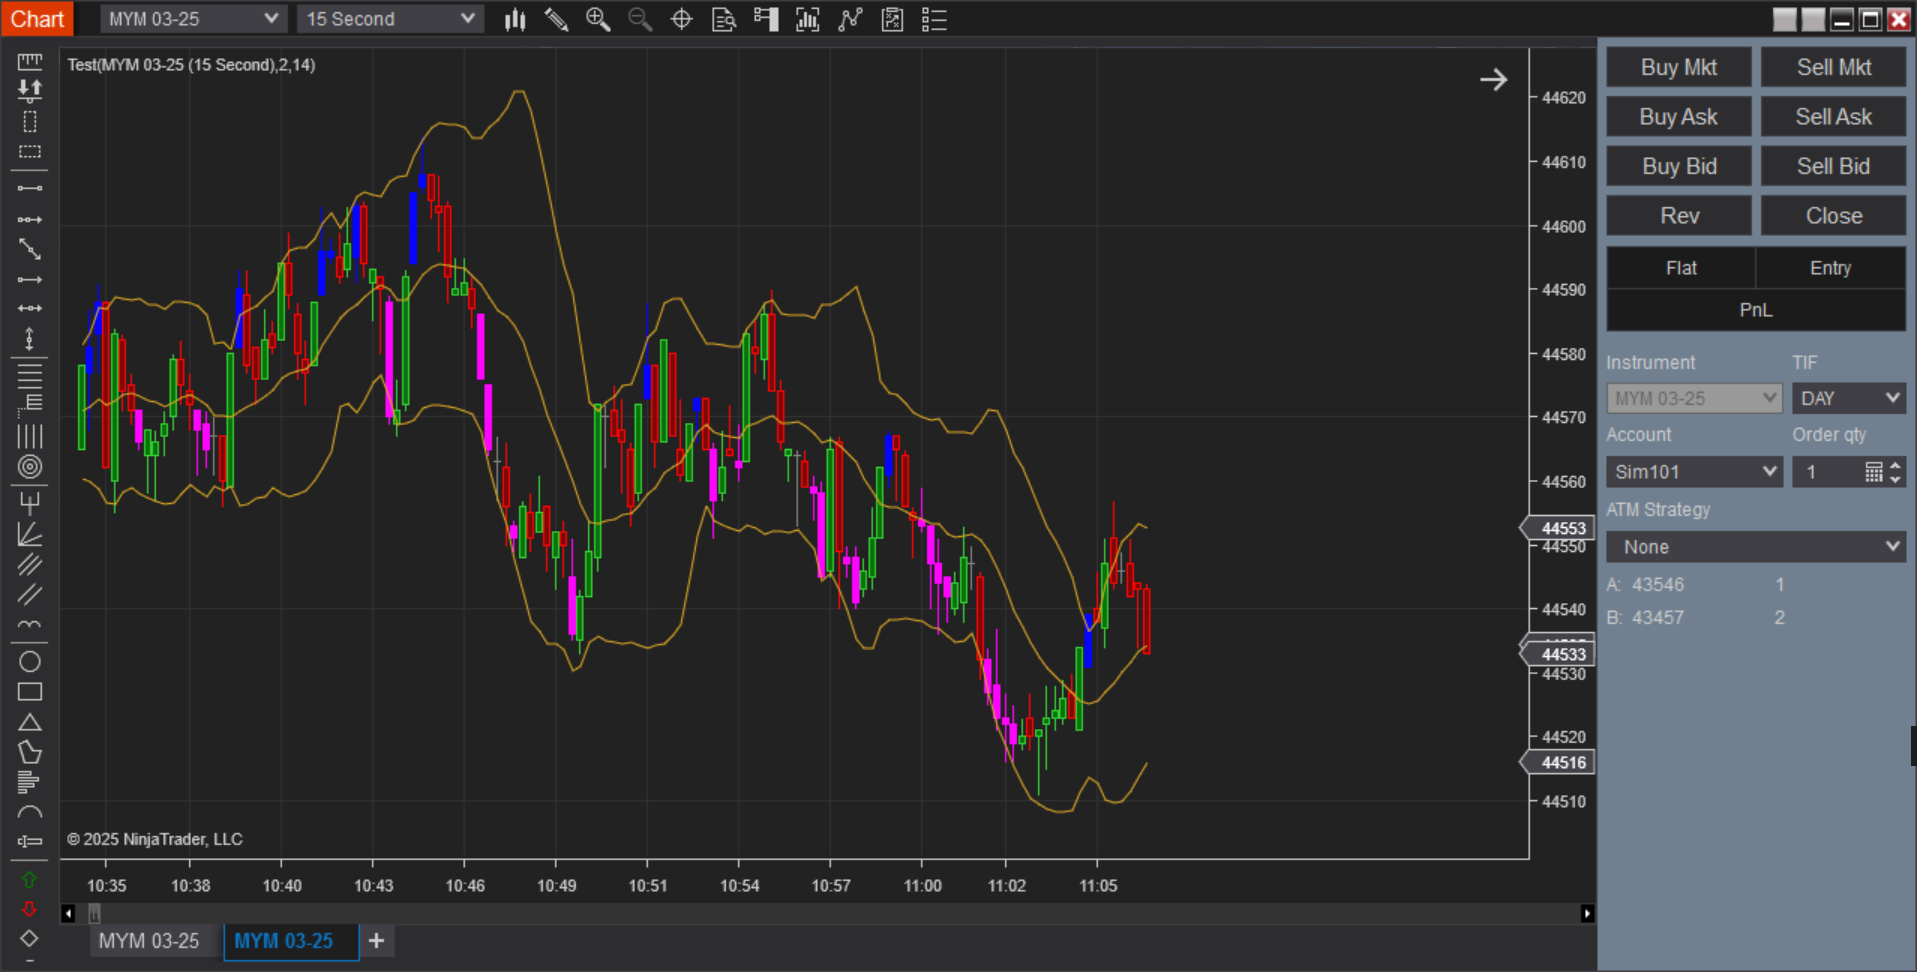Image resolution: width=1917 pixels, height=972 pixels.
Task: Select the red Arrow Down marker
Action: click(x=29, y=909)
